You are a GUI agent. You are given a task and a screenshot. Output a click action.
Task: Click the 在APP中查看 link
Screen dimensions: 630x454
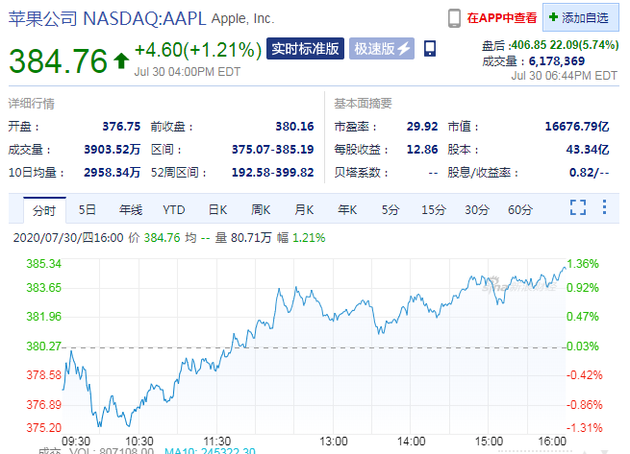(502, 18)
